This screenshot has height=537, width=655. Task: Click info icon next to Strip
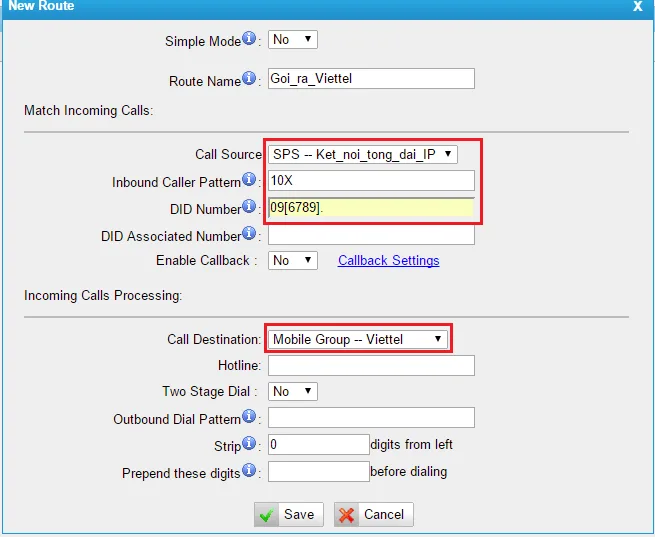tap(249, 443)
